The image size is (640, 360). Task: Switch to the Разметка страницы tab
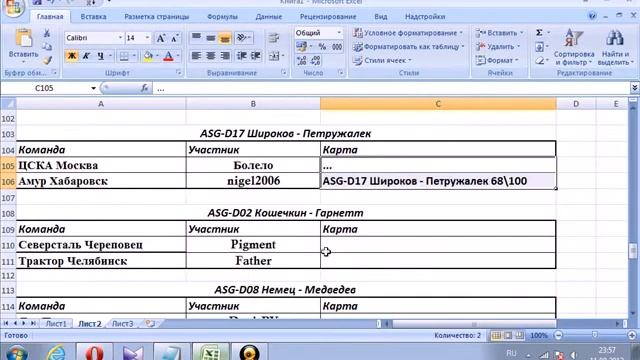(x=157, y=17)
